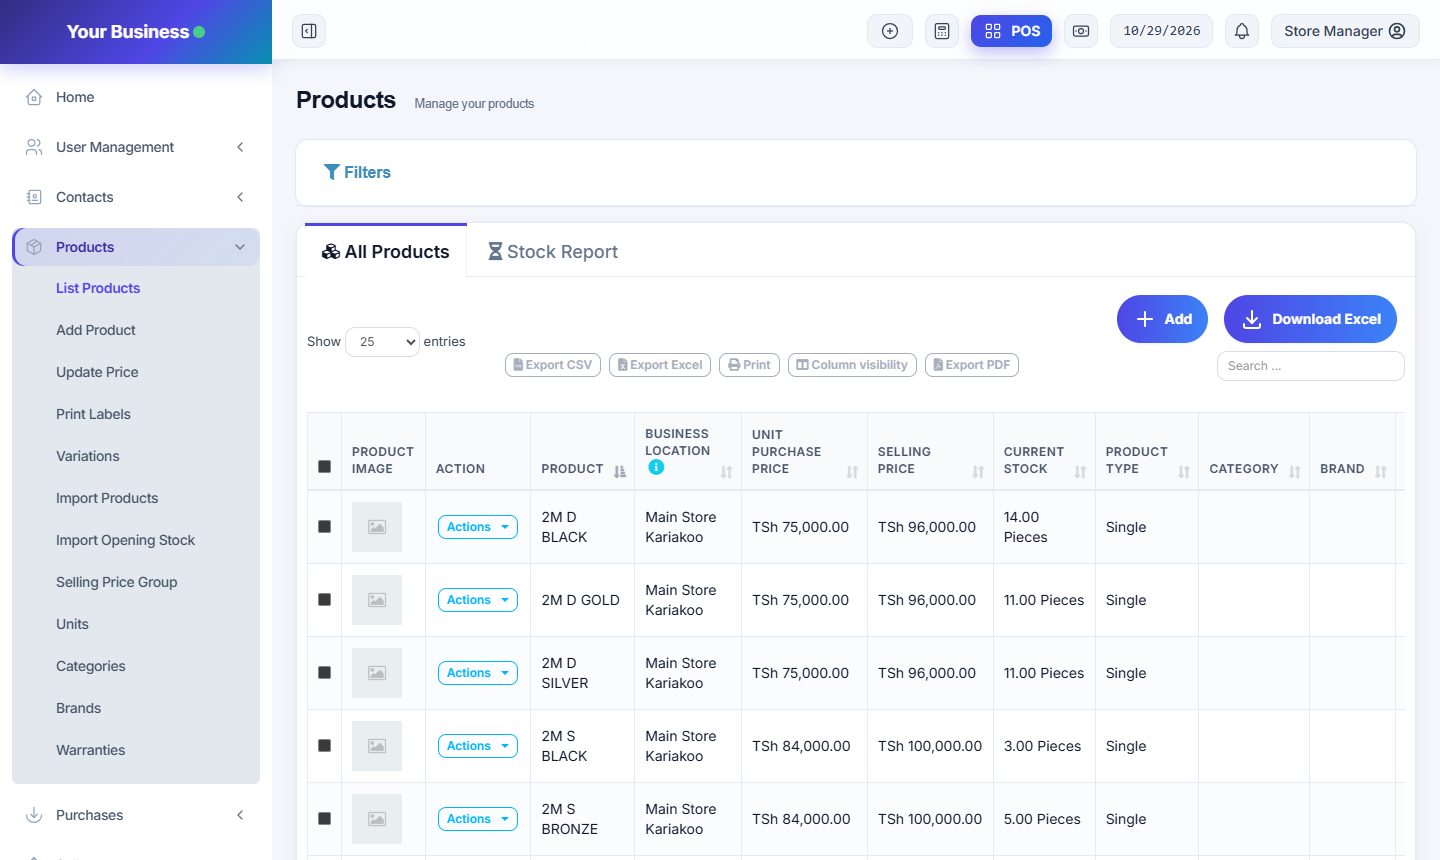Click the User Management icon
Screen dimensions: 1440x860
(34, 147)
